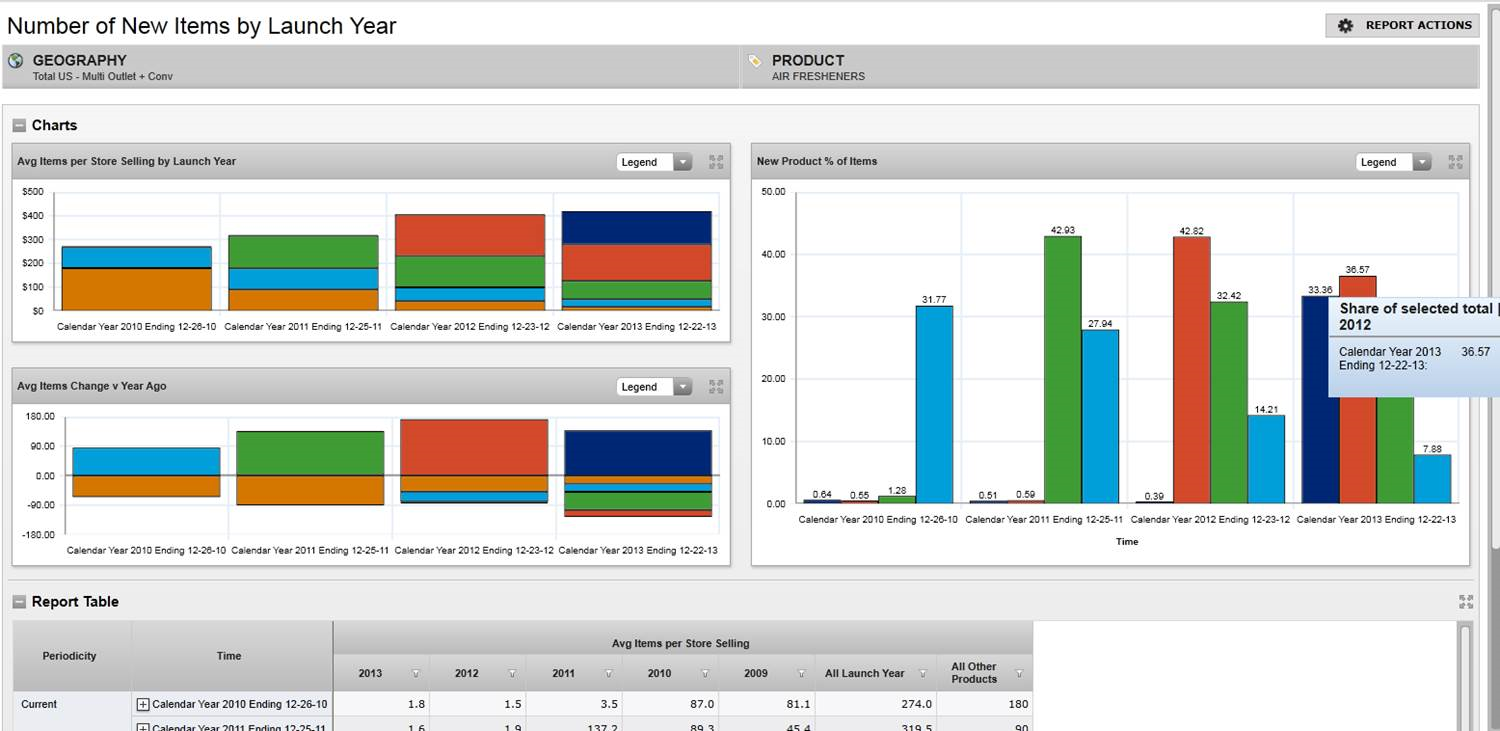Open the Report Actions menu
This screenshot has height=731, width=1500.
click(x=1404, y=25)
